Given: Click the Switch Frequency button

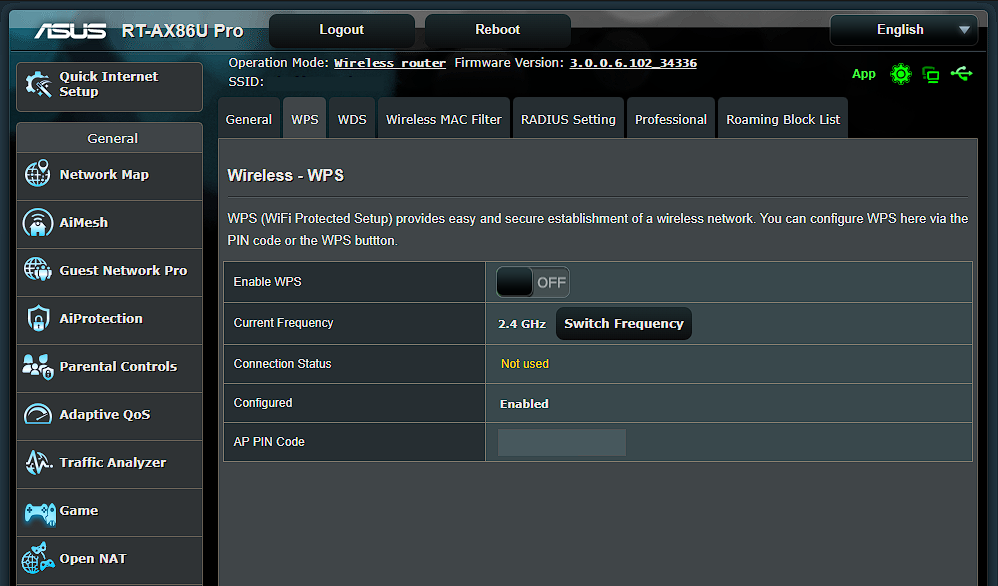Looking at the screenshot, I should click(623, 323).
